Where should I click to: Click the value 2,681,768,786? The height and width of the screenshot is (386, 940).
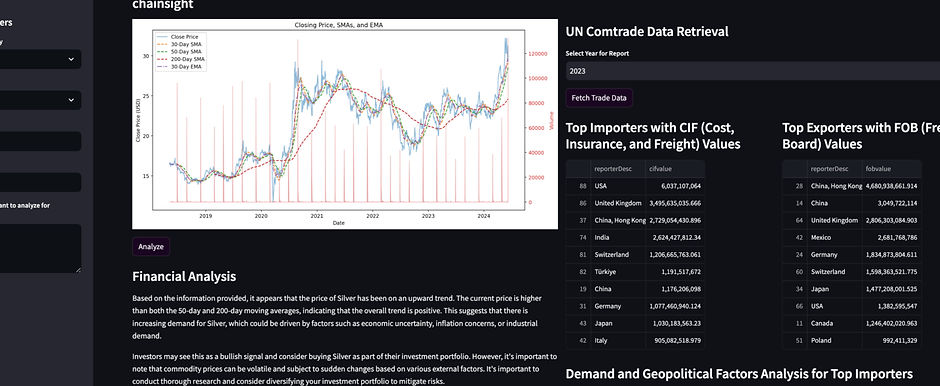point(891,237)
